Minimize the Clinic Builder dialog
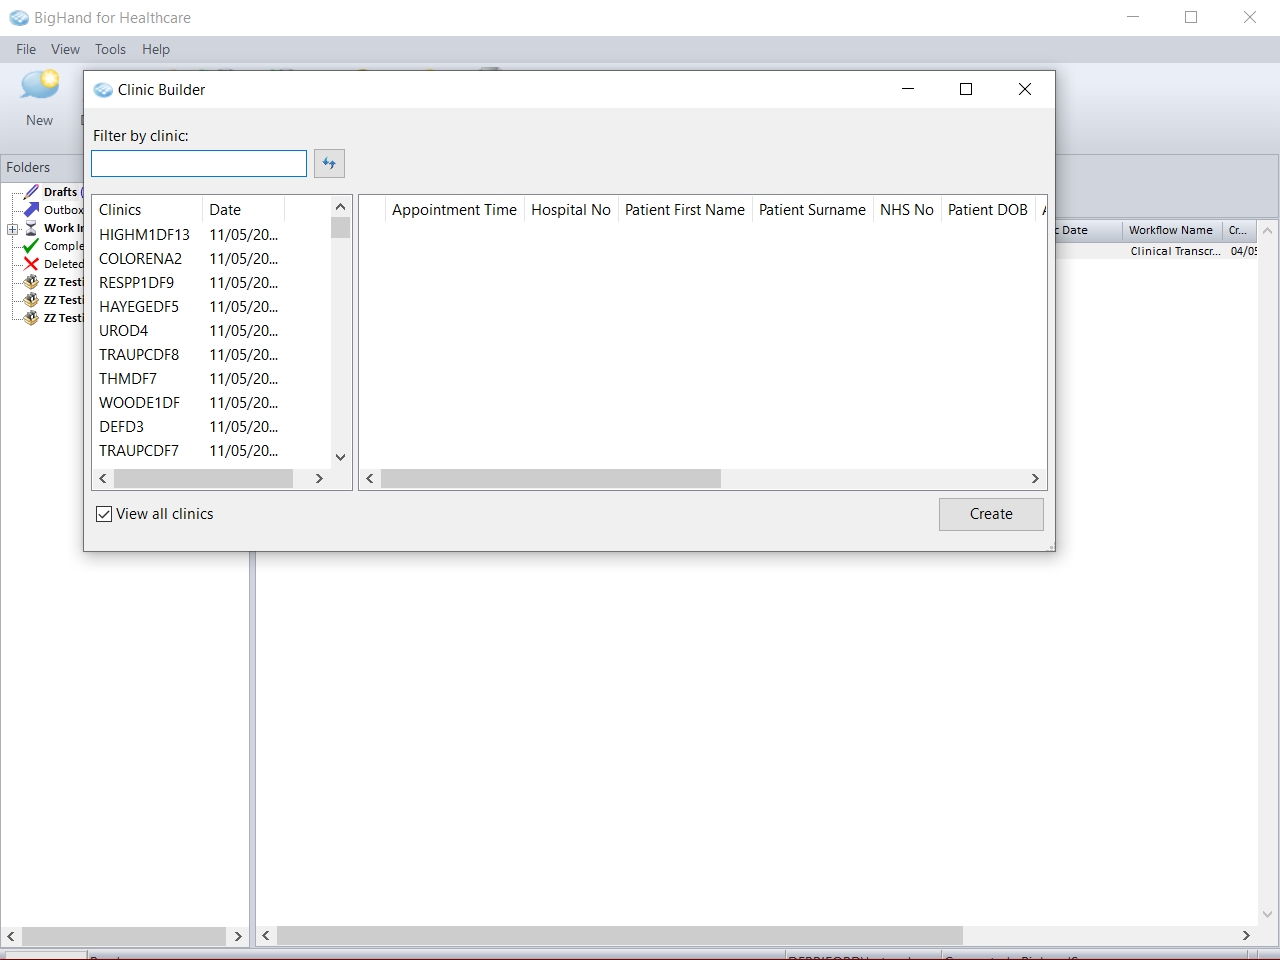Screen dimensions: 1280x960 pyautogui.click(x=908, y=89)
